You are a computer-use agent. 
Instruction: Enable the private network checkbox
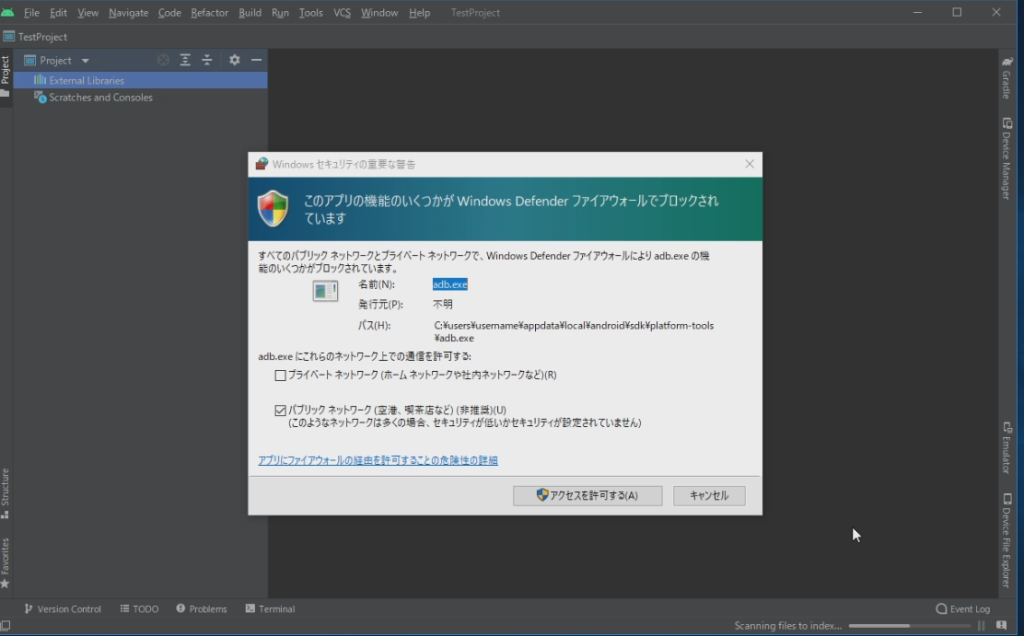tap(281, 376)
